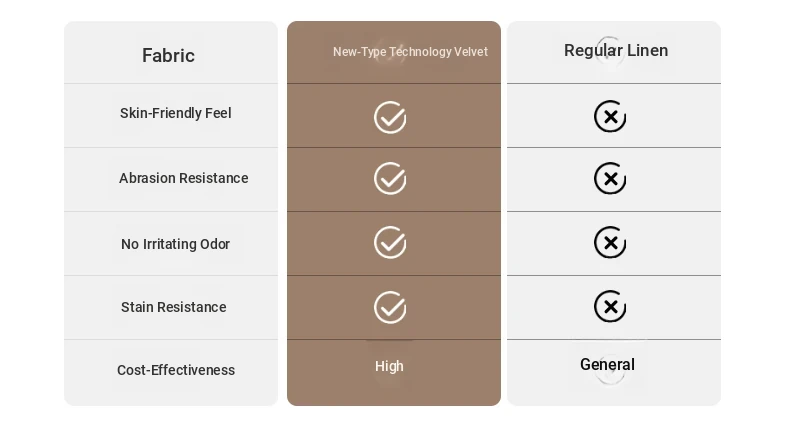Screen dimensions: 790x448
Task: Click the No Irritating Odor velvet checkmark
Action: click(390, 242)
